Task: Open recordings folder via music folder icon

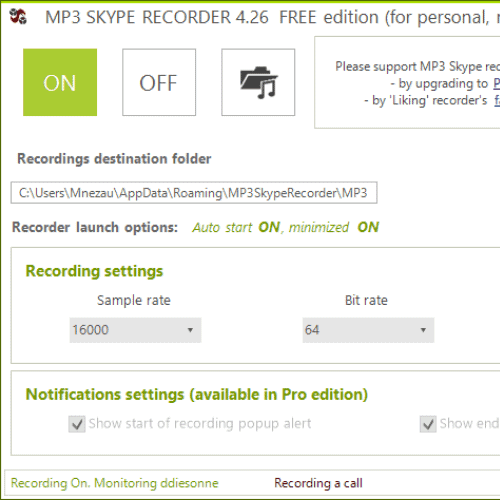Action: 258,82
